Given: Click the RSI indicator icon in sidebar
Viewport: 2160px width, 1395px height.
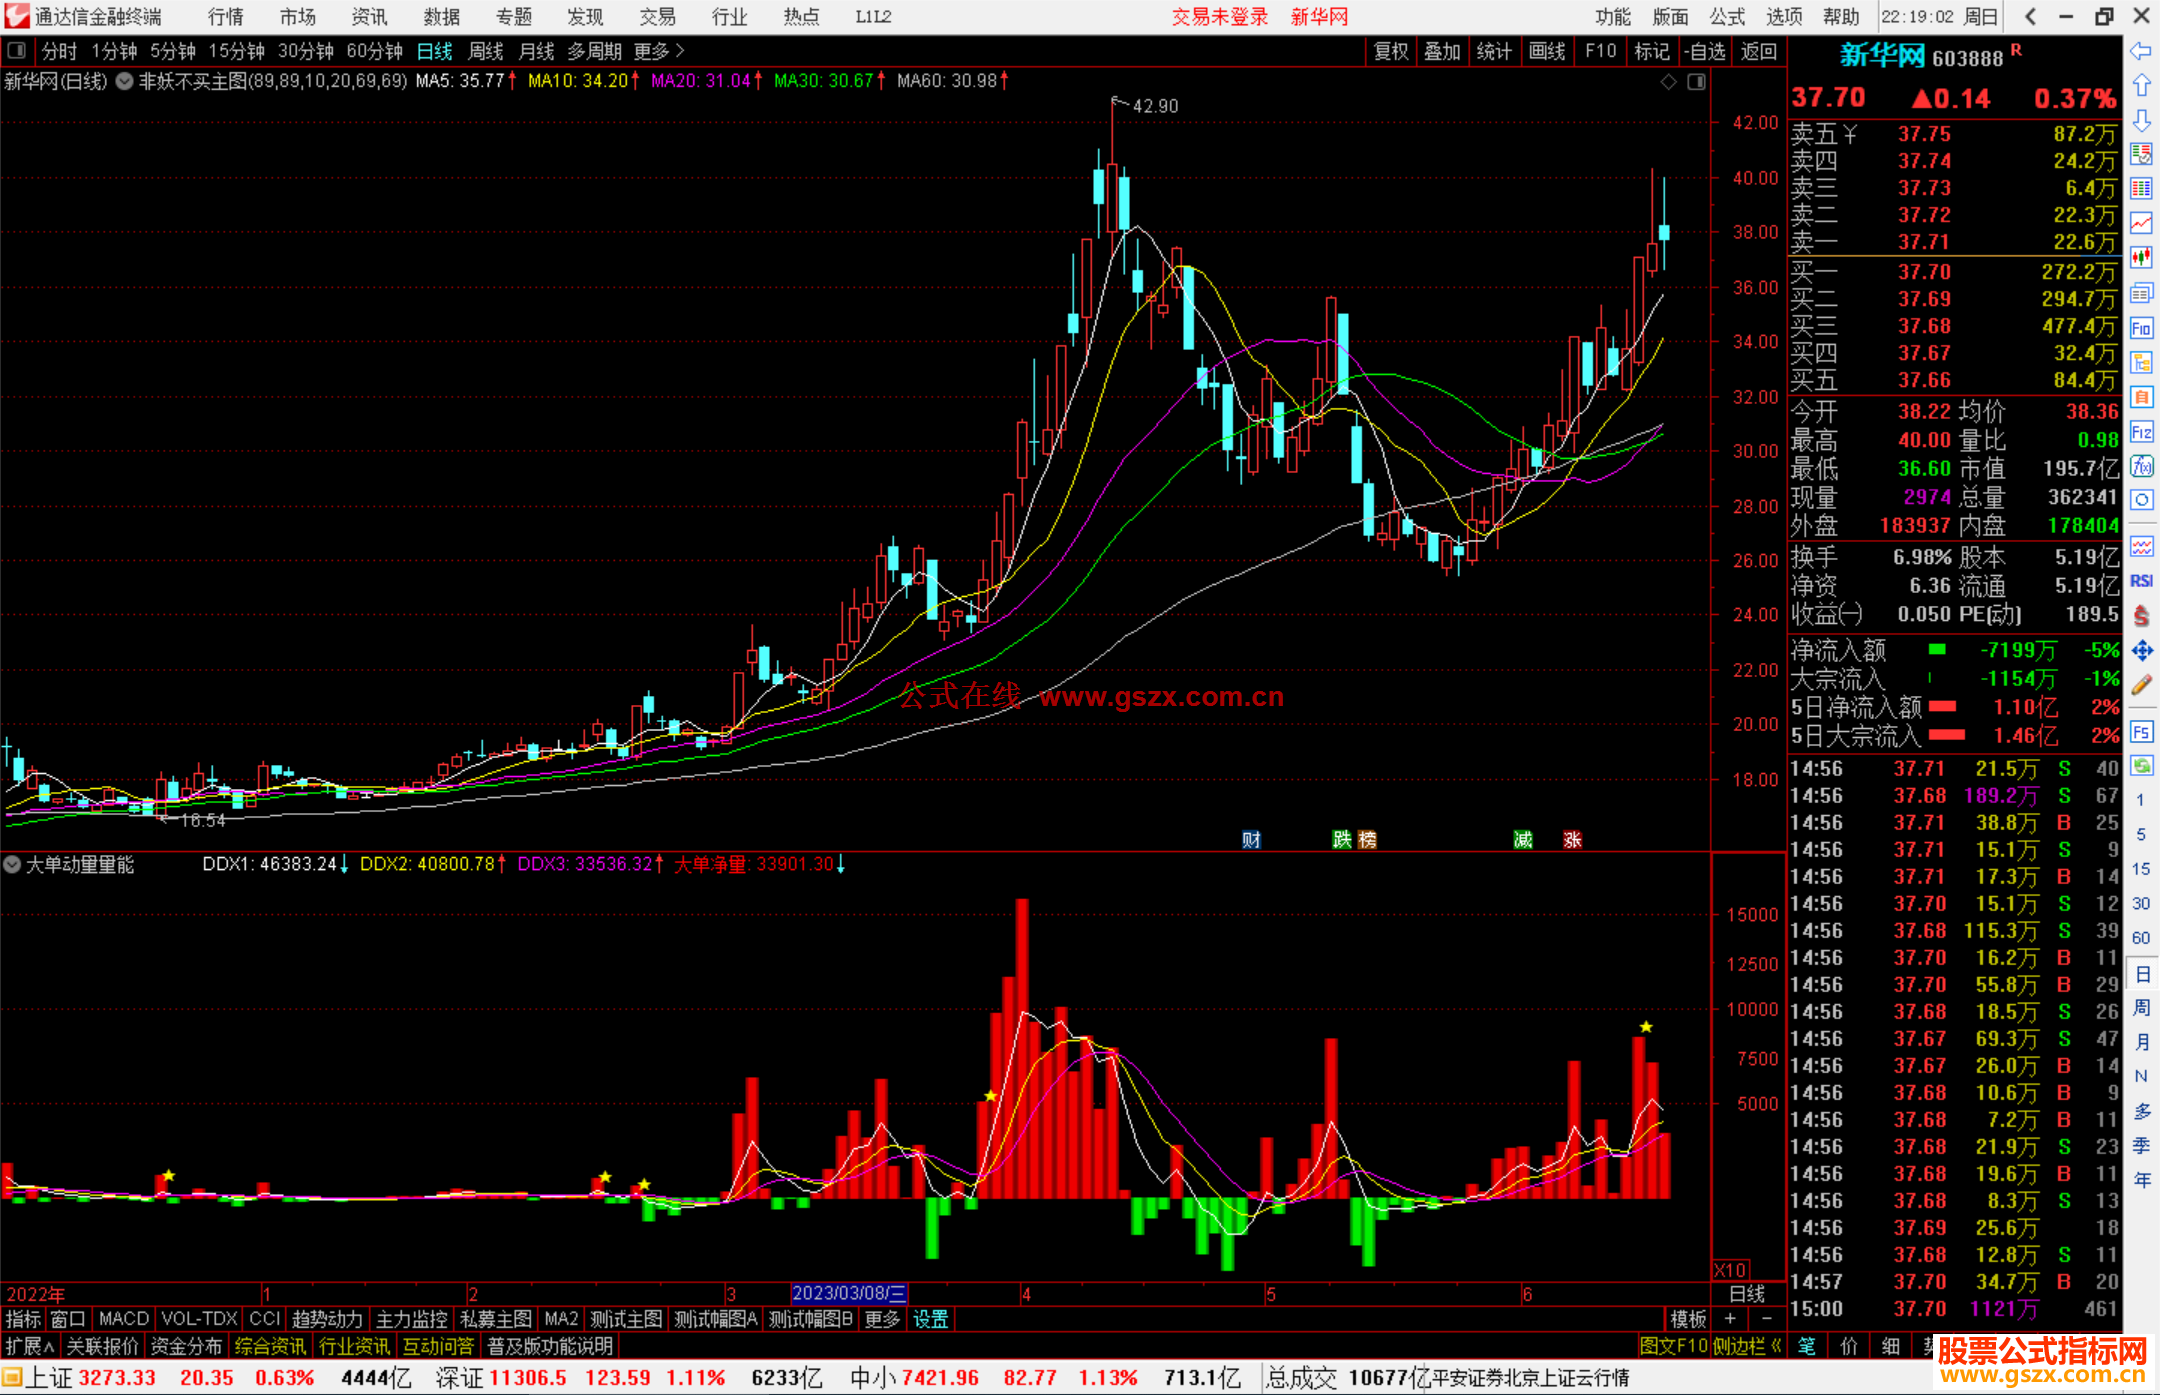Looking at the screenshot, I should [2141, 581].
